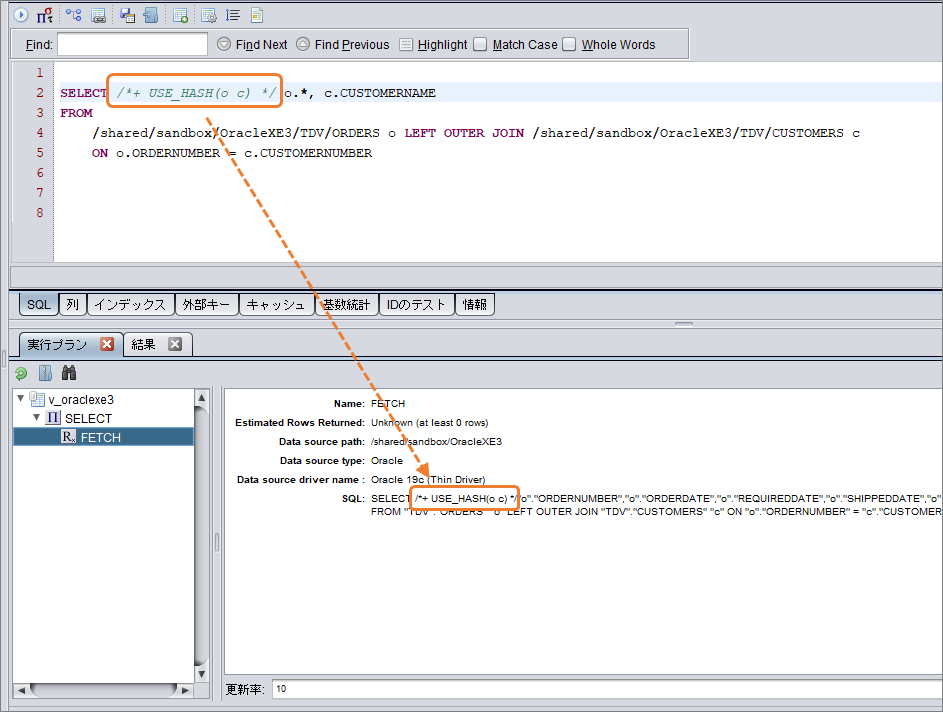Click the 更新率 input field
The height and width of the screenshot is (712, 943).
pos(607,689)
